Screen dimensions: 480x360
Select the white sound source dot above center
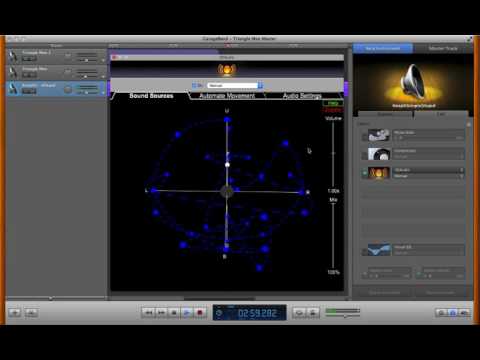tap(227, 165)
